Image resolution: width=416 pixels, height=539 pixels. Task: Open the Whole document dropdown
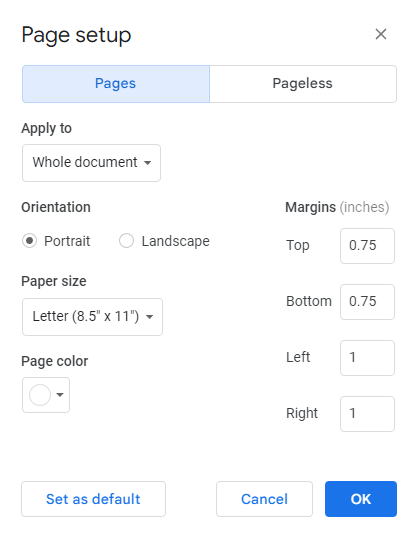(x=91, y=163)
